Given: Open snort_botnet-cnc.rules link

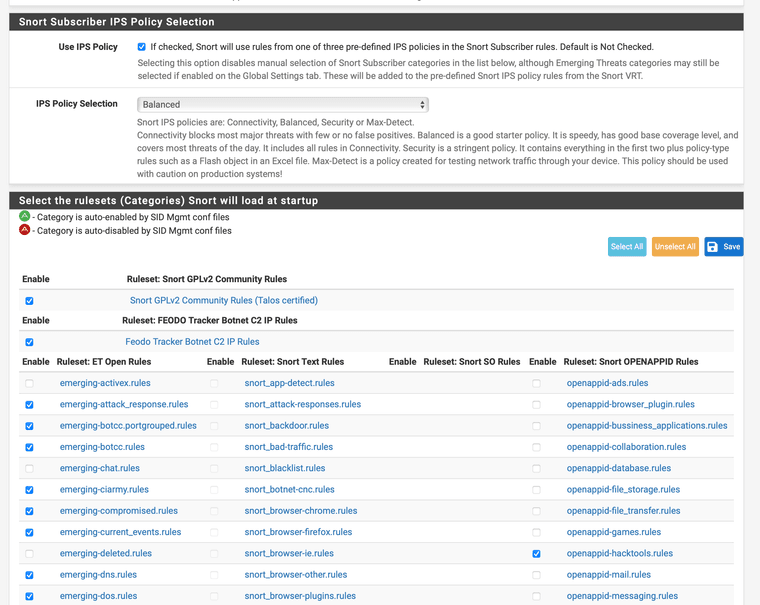Looking at the screenshot, I should tap(289, 490).
